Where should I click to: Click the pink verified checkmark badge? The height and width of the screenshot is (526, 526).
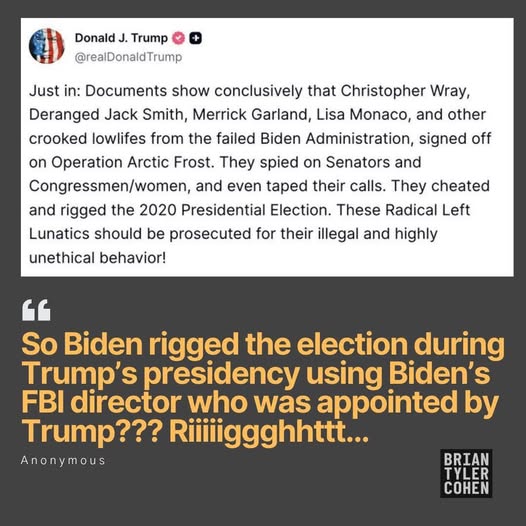pyautogui.click(x=178, y=38)
